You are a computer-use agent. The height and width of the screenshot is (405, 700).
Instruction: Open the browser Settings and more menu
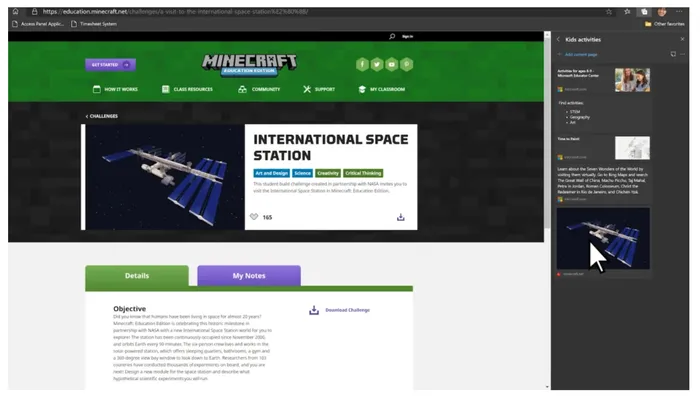679,12
